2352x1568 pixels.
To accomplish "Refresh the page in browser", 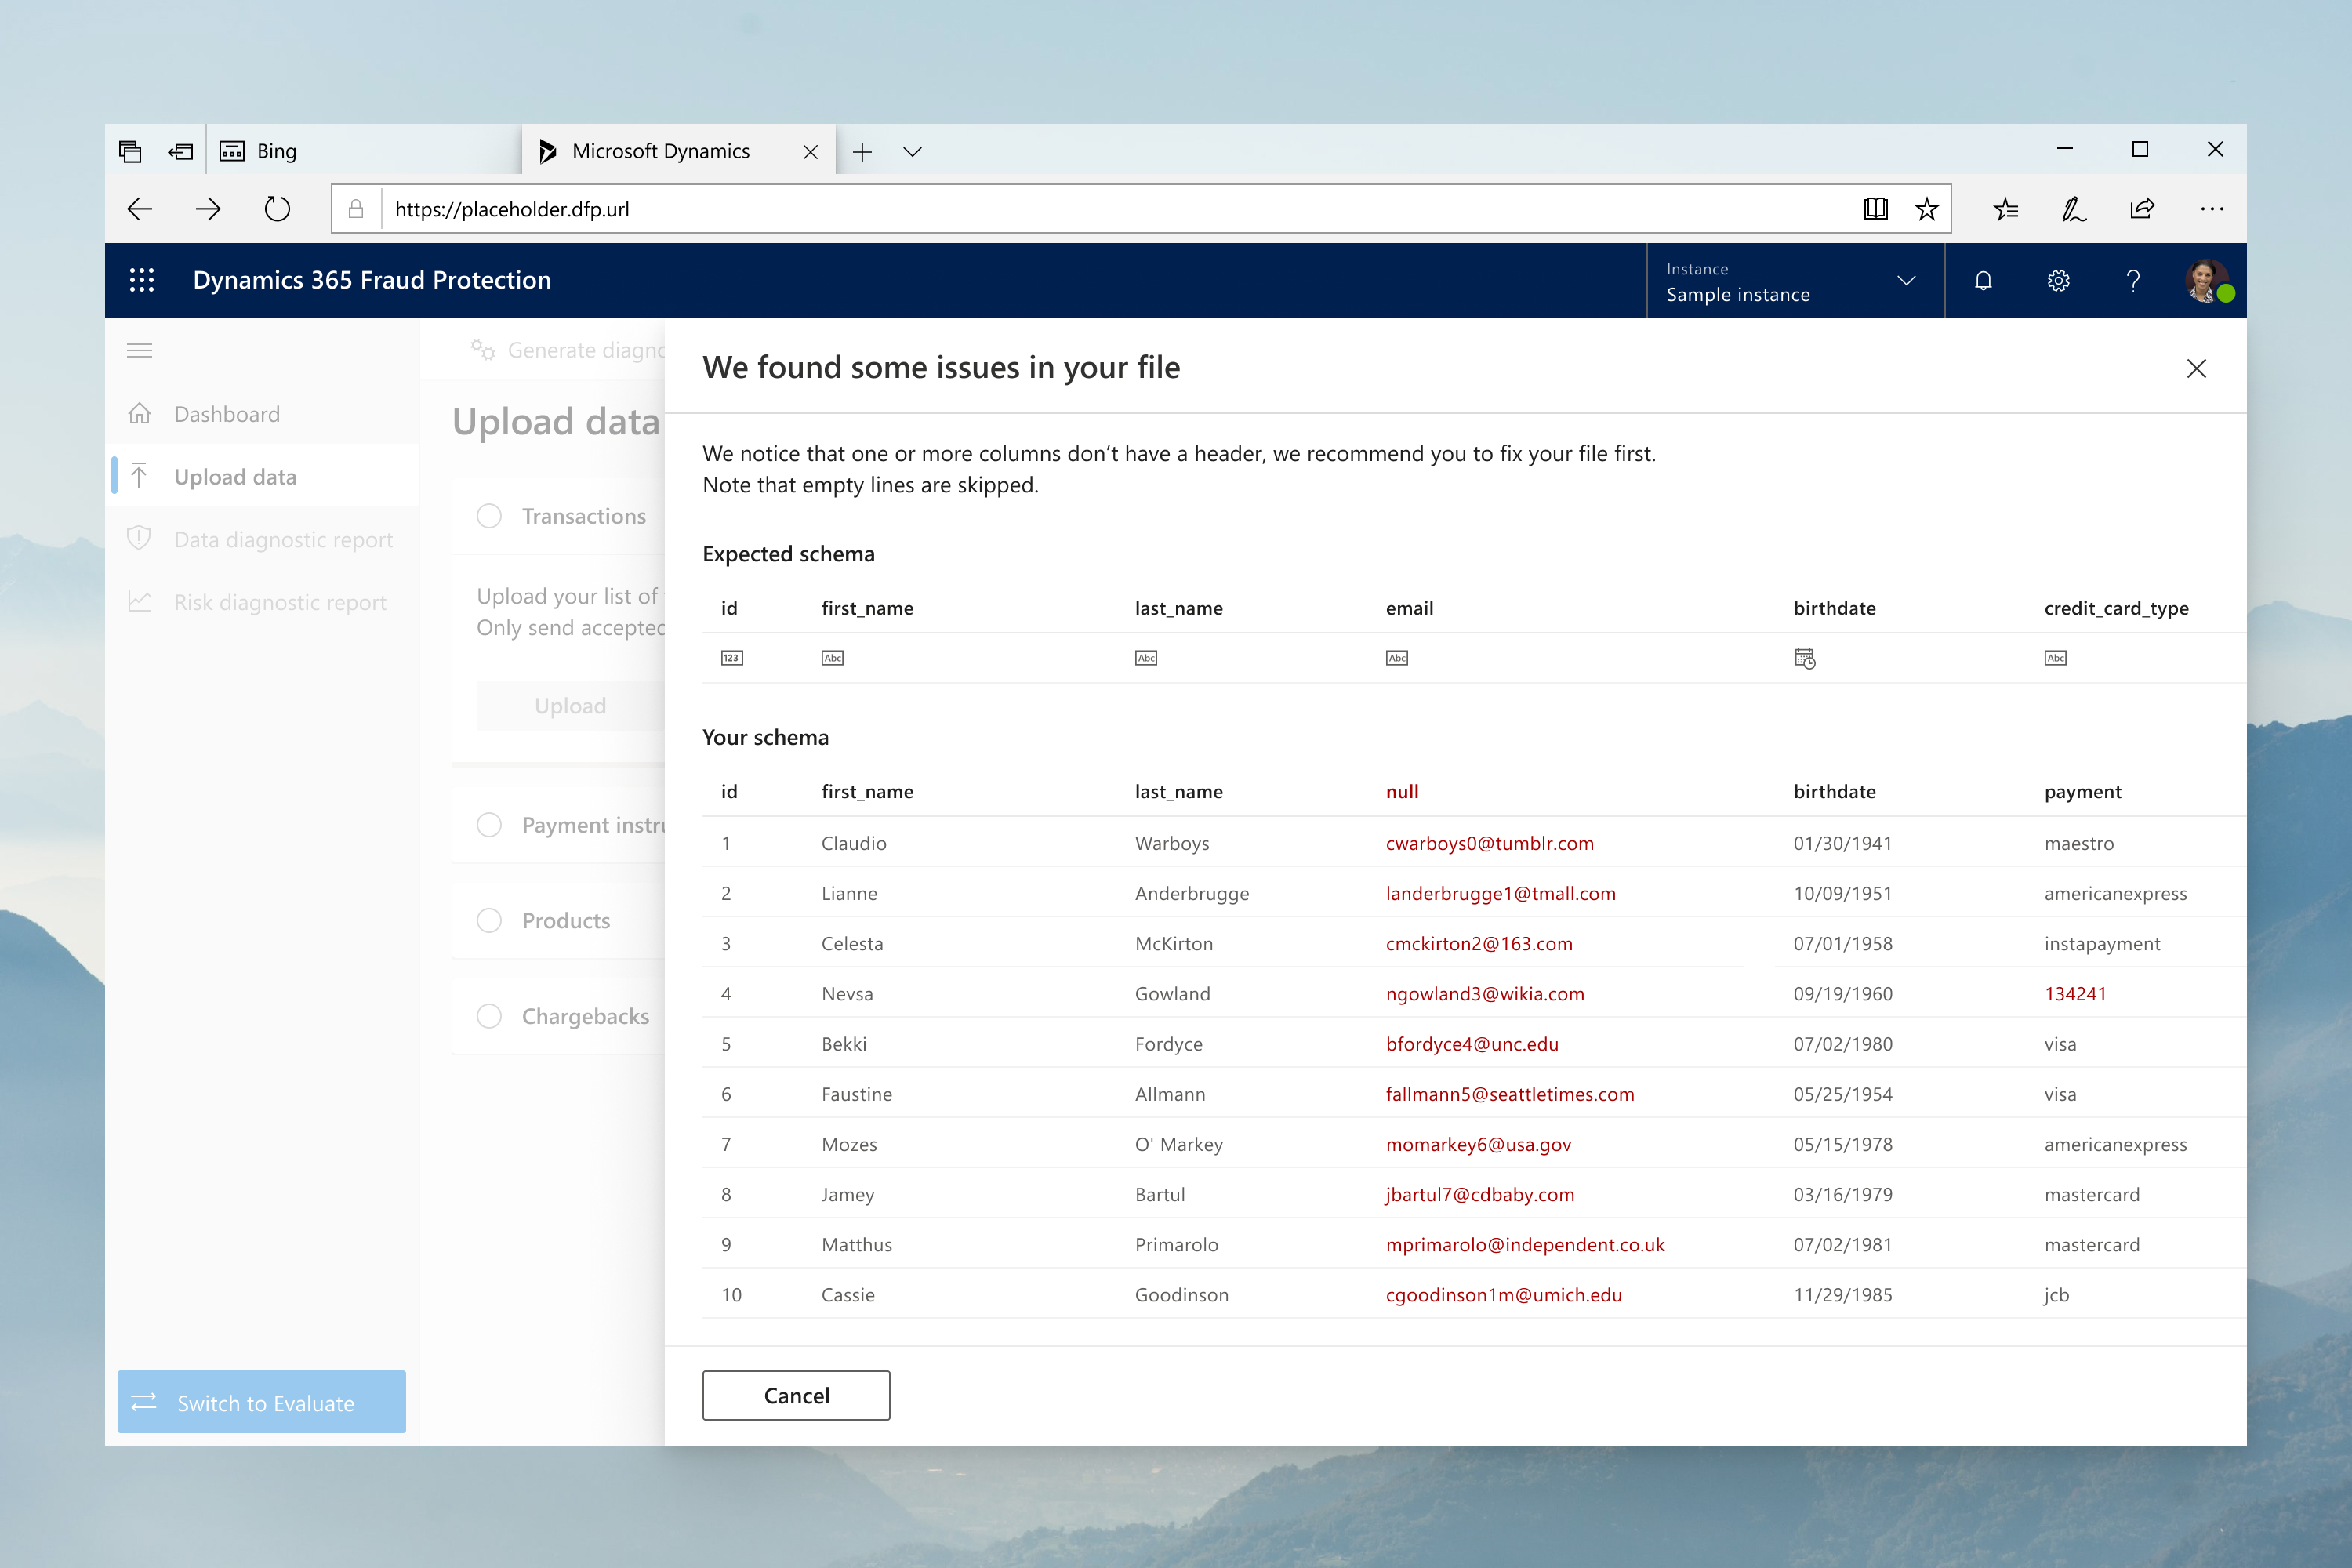I will point(277,209).
